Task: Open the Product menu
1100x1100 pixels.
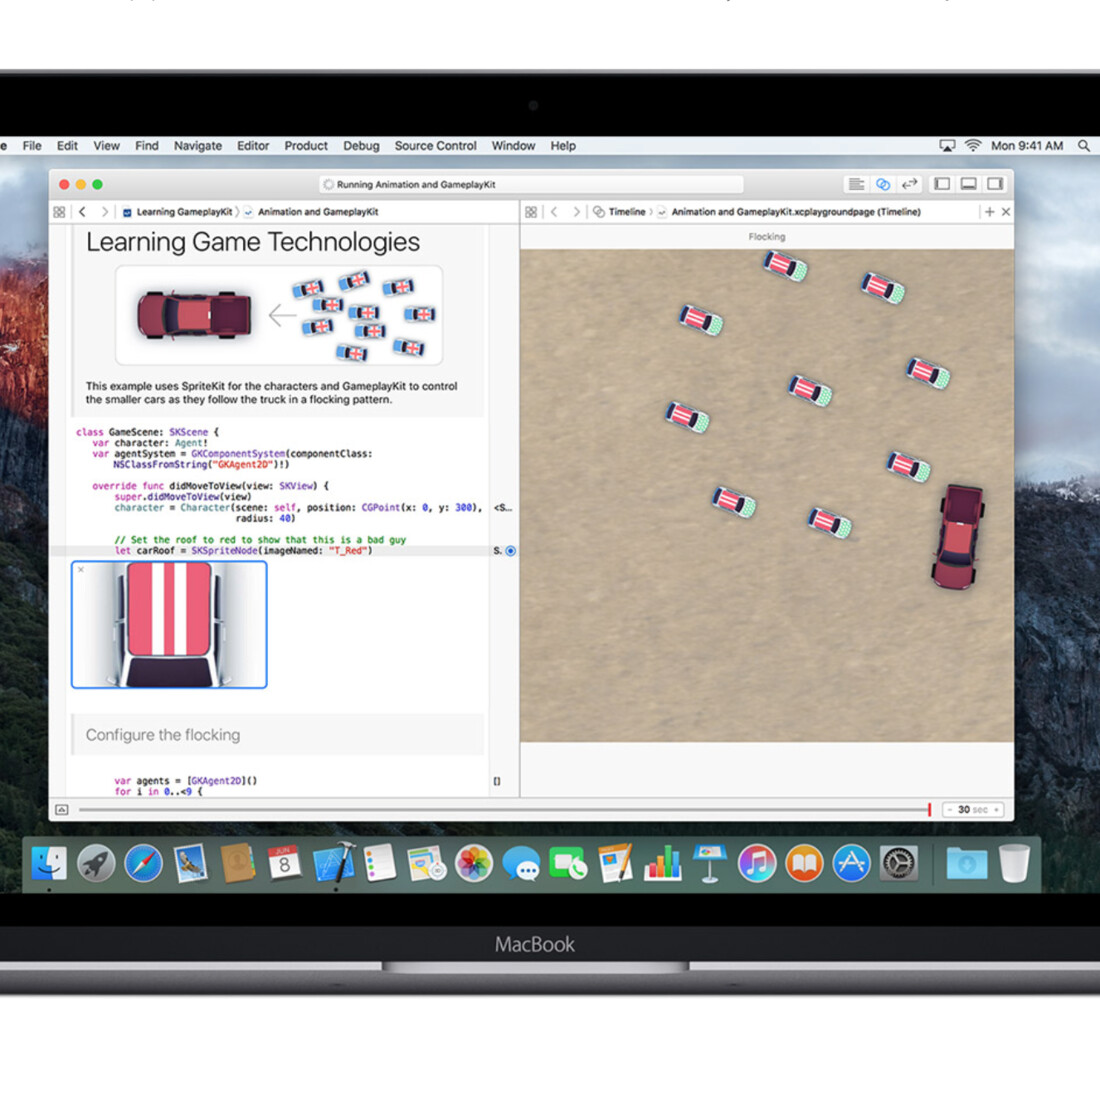Action: point(306,146)
